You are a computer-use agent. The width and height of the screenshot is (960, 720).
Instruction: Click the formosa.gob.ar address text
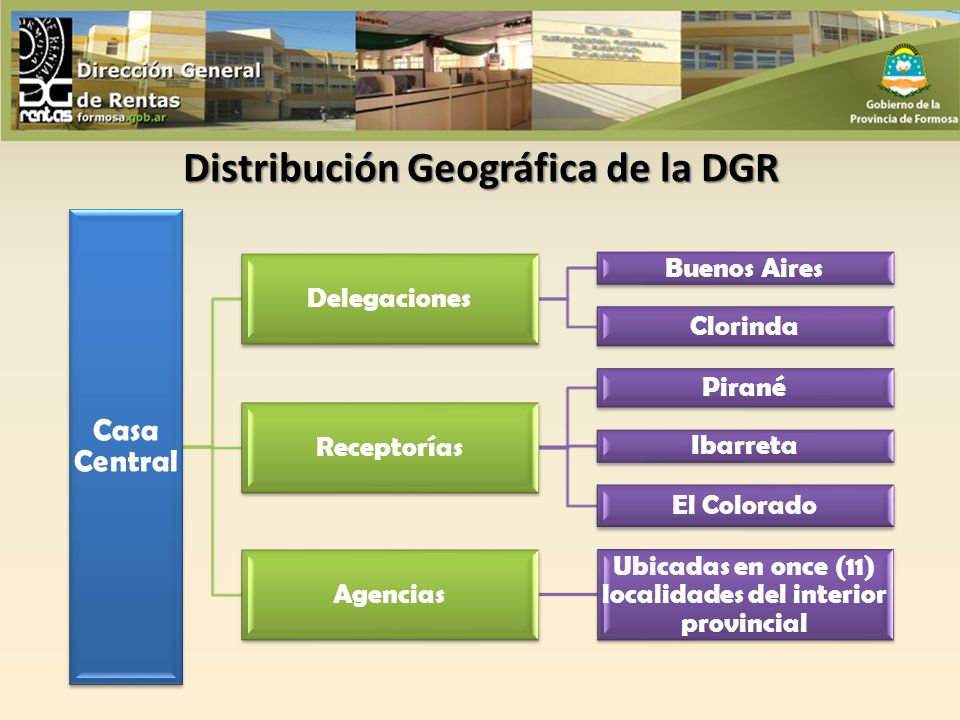click(121, 118)
